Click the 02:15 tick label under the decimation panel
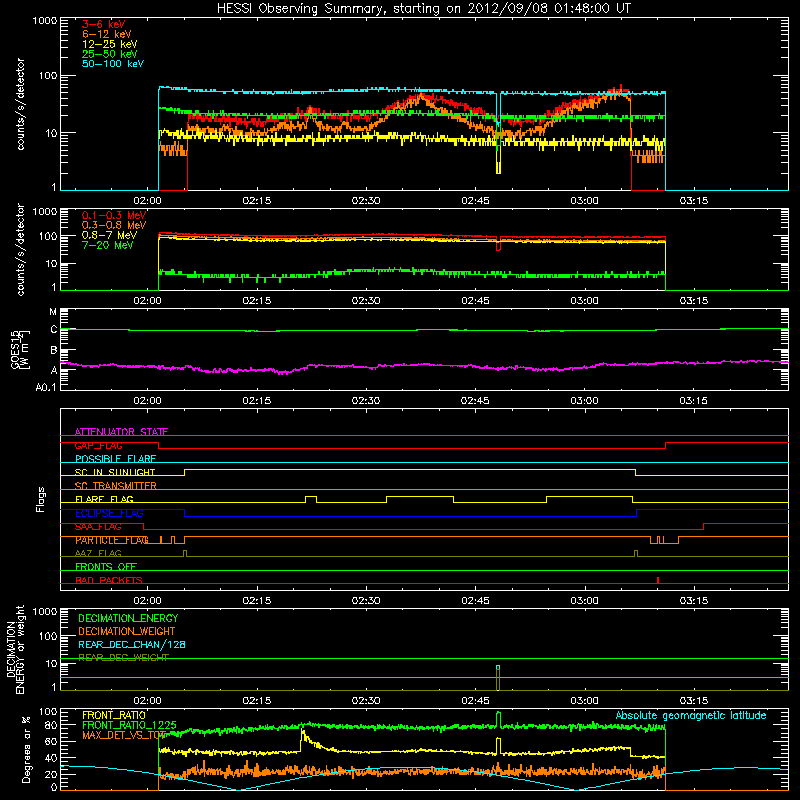This screenshot has height=800, width=800. click(x=257, y=701)
